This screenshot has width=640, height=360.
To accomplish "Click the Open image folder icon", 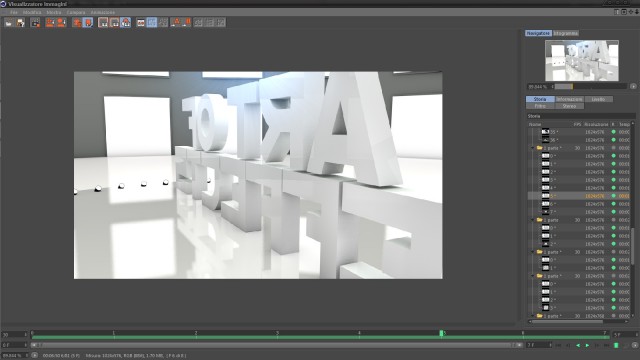I will coord(9,23).
